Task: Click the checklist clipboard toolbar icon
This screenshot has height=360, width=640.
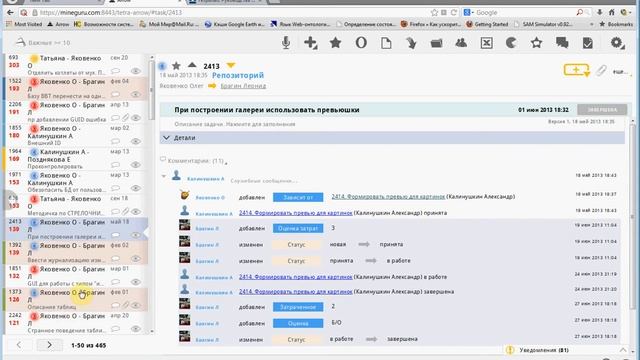Action: tap(587, 42)
